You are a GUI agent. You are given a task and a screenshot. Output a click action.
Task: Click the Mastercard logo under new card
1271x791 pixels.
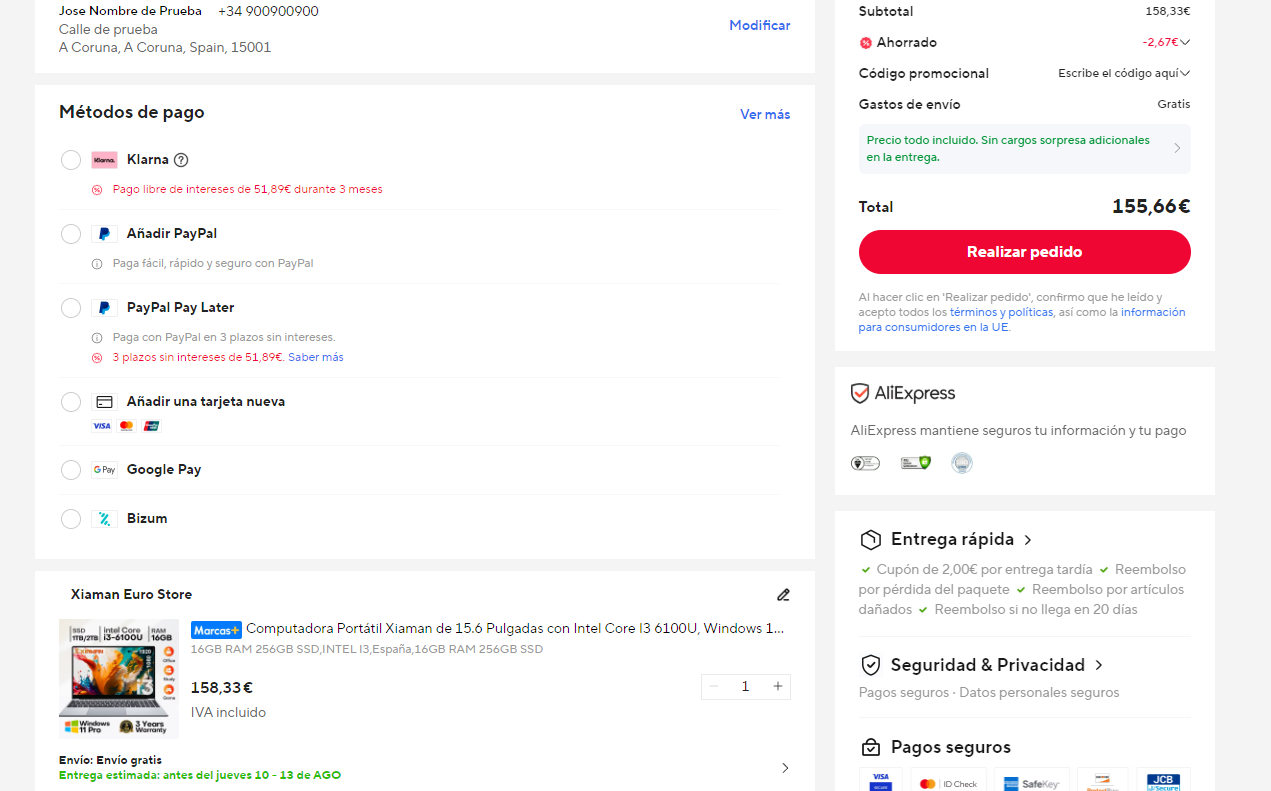[x=126, y=426]
